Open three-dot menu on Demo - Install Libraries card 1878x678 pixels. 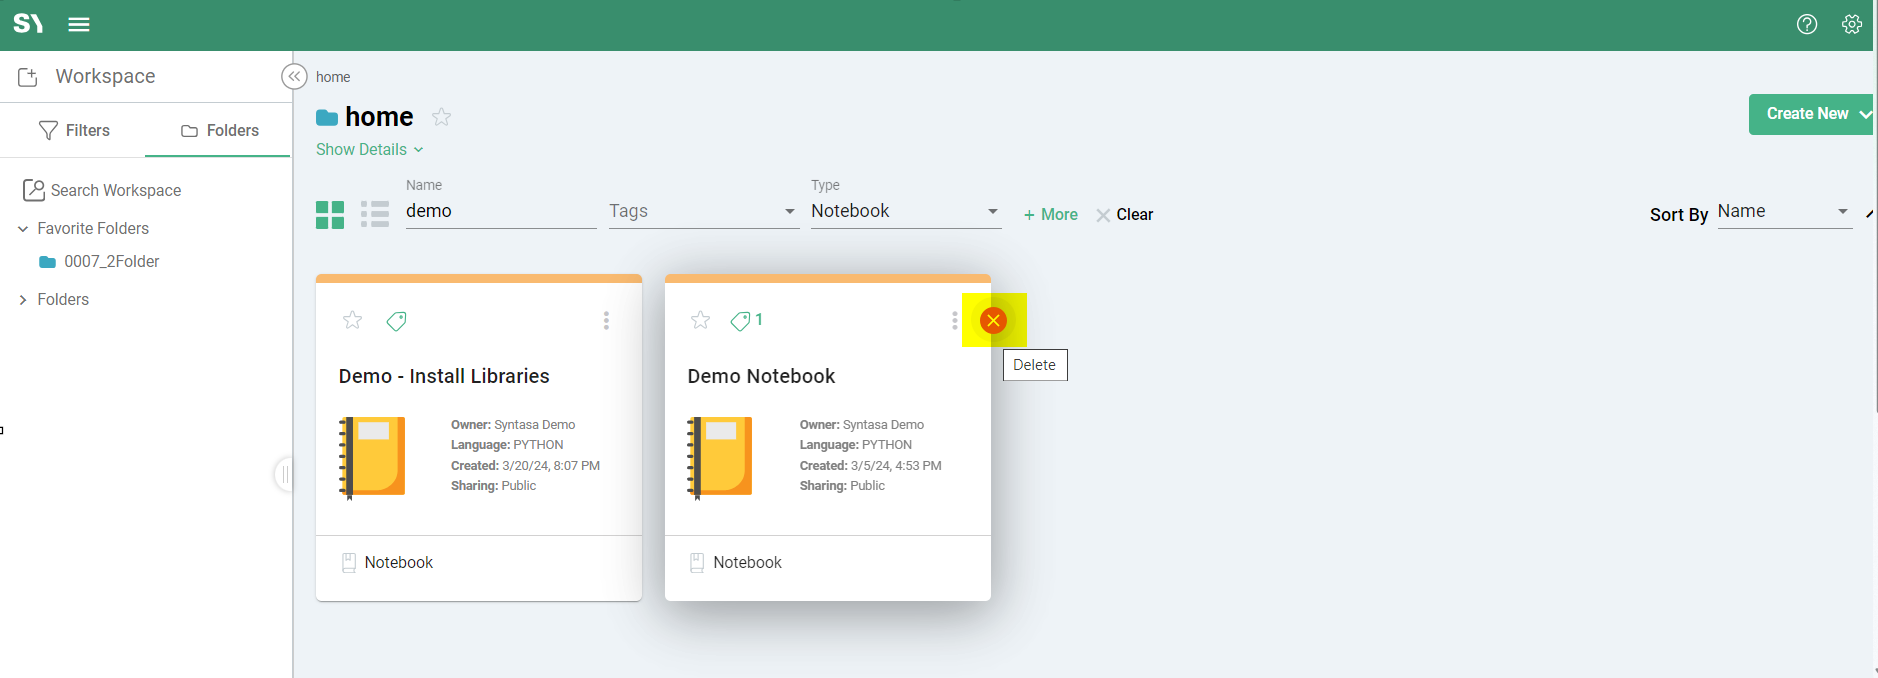click(x=606, y=320)
